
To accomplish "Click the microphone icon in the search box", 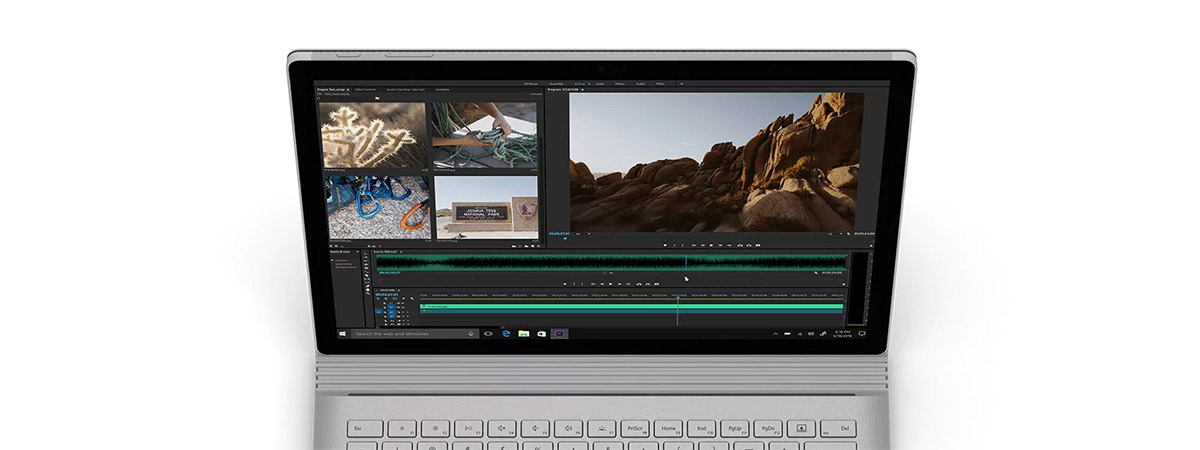I will click(x=472, y=333).
